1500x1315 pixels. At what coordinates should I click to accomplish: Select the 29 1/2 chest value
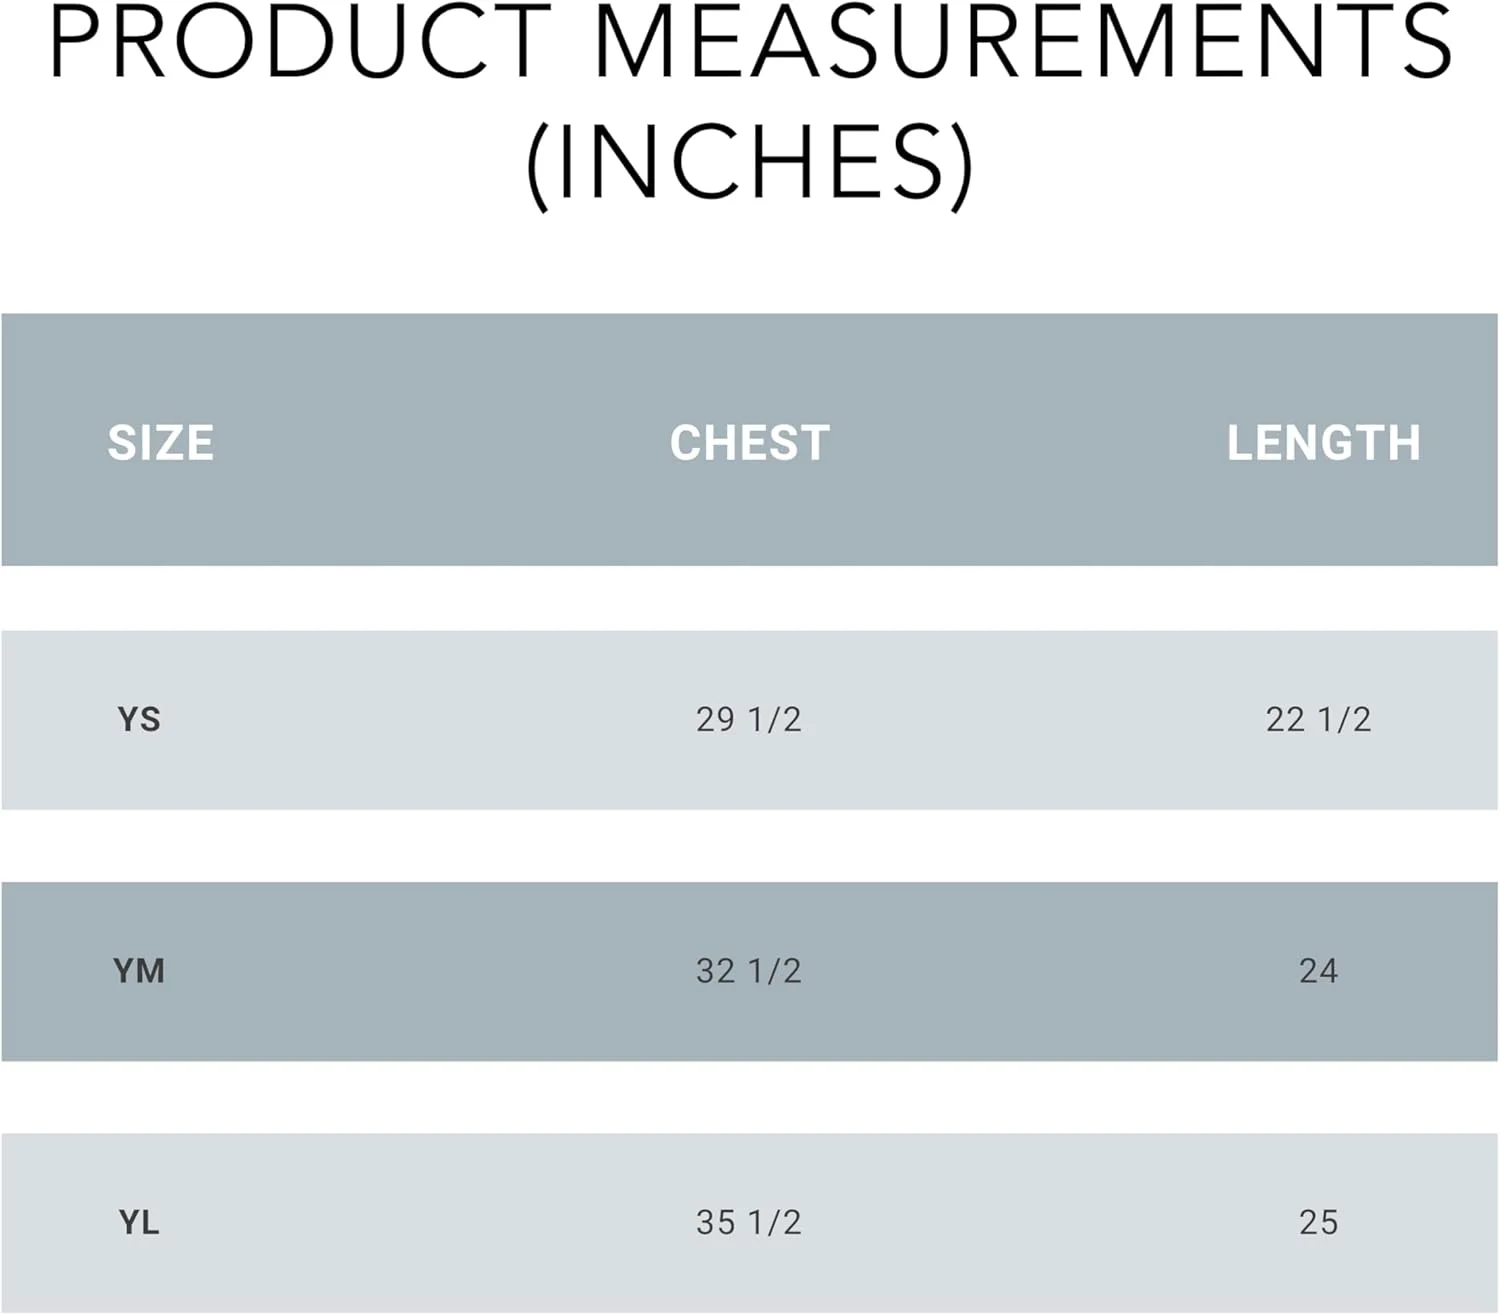click(749, 720)
